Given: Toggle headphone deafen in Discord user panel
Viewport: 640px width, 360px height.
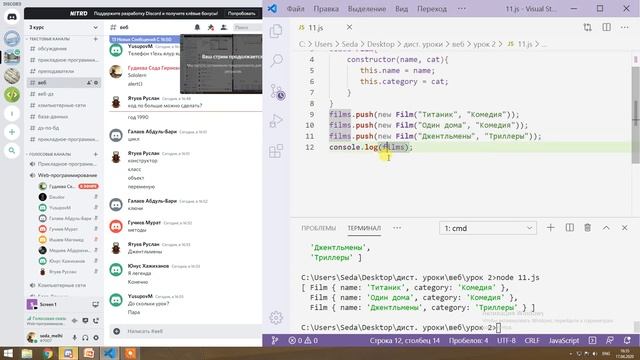Looking at the screenshot, I should click(85, 338).
